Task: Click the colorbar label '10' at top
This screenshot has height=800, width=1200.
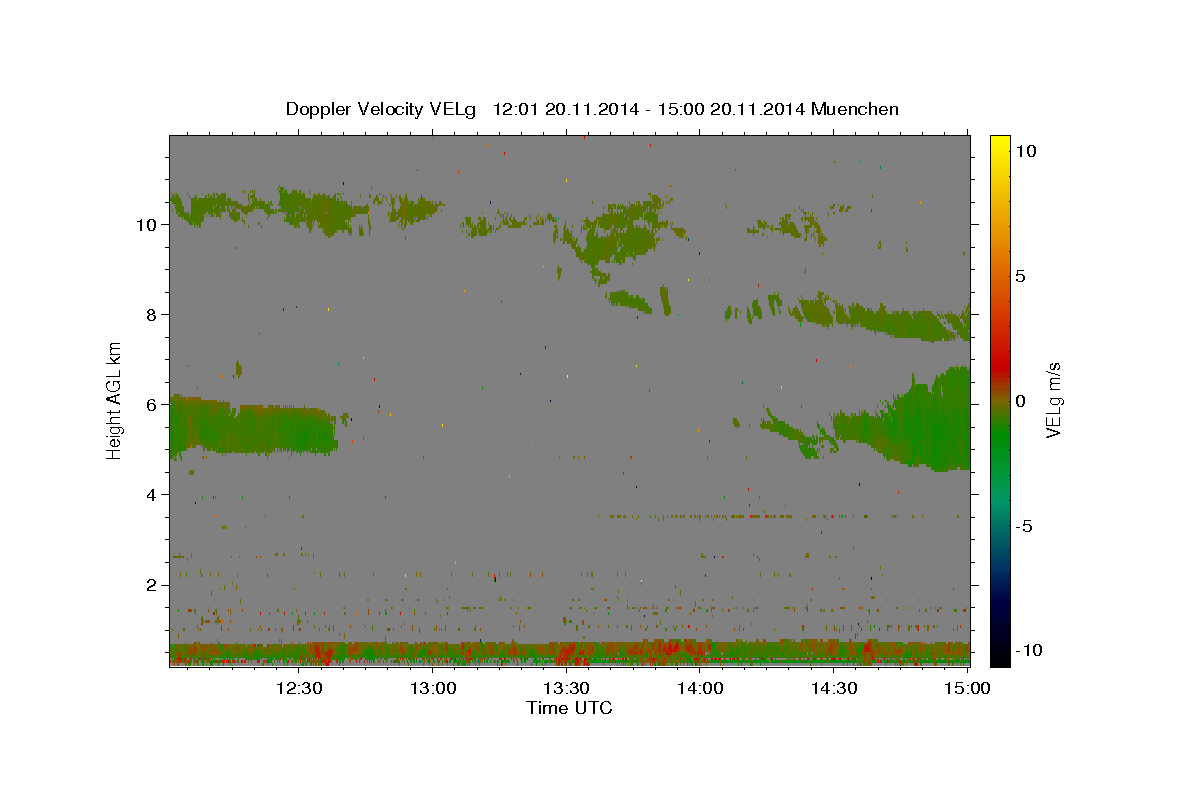Action: (x=1025, y=150)
